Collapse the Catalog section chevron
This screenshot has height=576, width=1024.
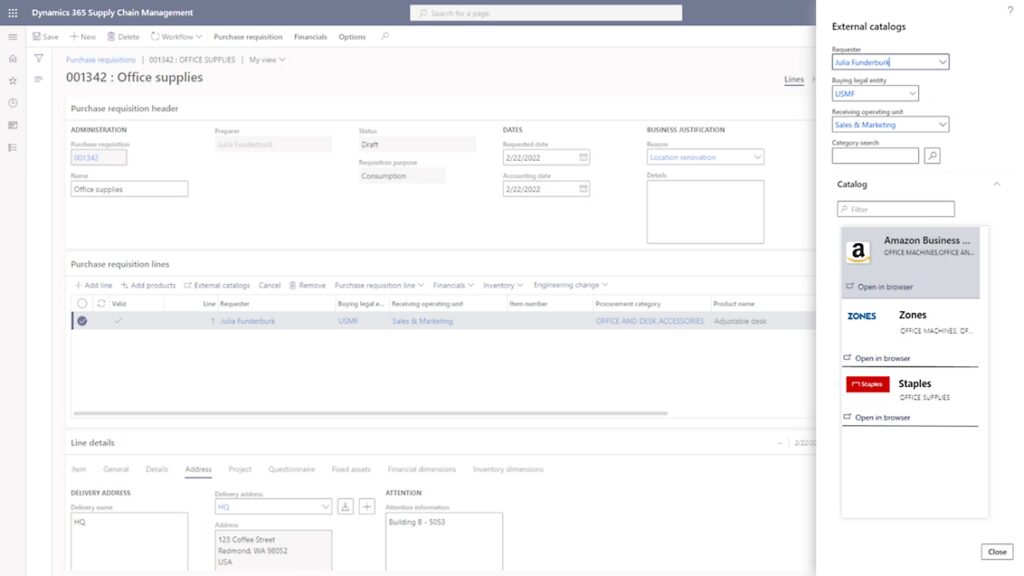click(996, 184)
